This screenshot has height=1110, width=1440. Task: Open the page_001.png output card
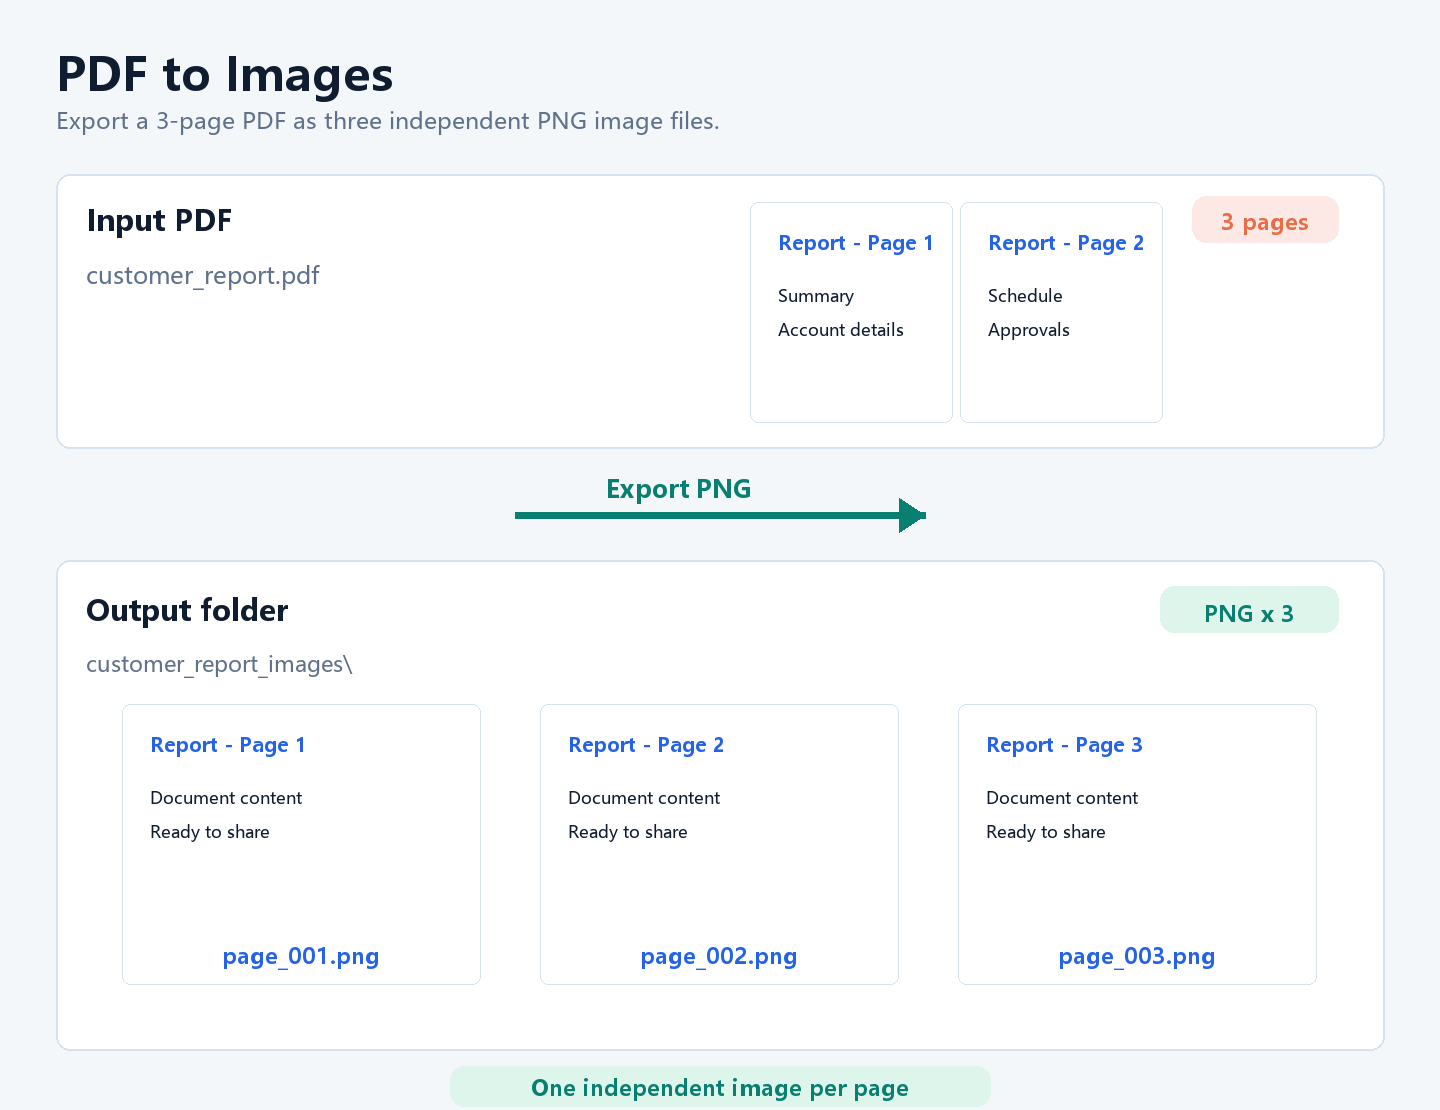point(301,844)
